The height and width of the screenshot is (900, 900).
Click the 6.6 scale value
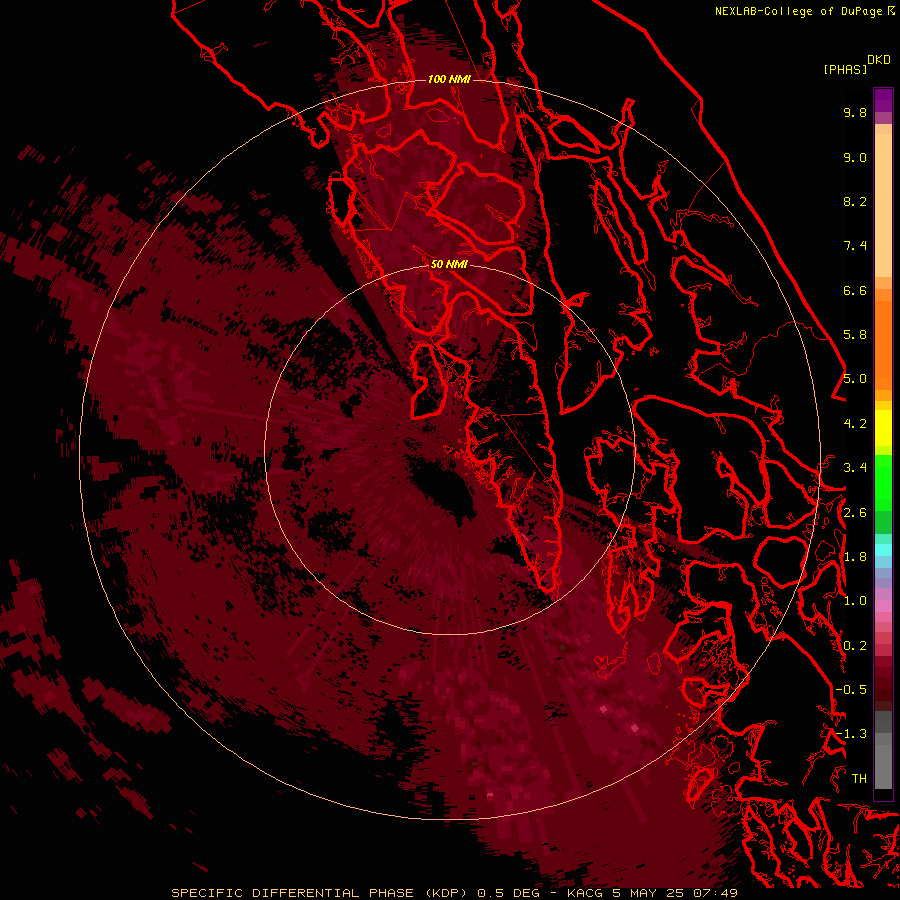(x=855, y=290)
